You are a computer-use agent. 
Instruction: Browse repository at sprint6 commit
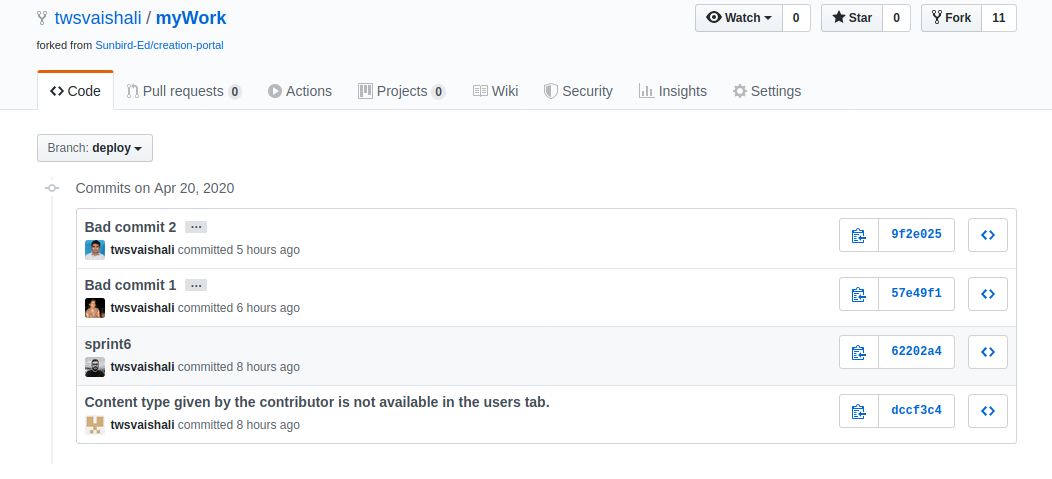pos(987,352)
